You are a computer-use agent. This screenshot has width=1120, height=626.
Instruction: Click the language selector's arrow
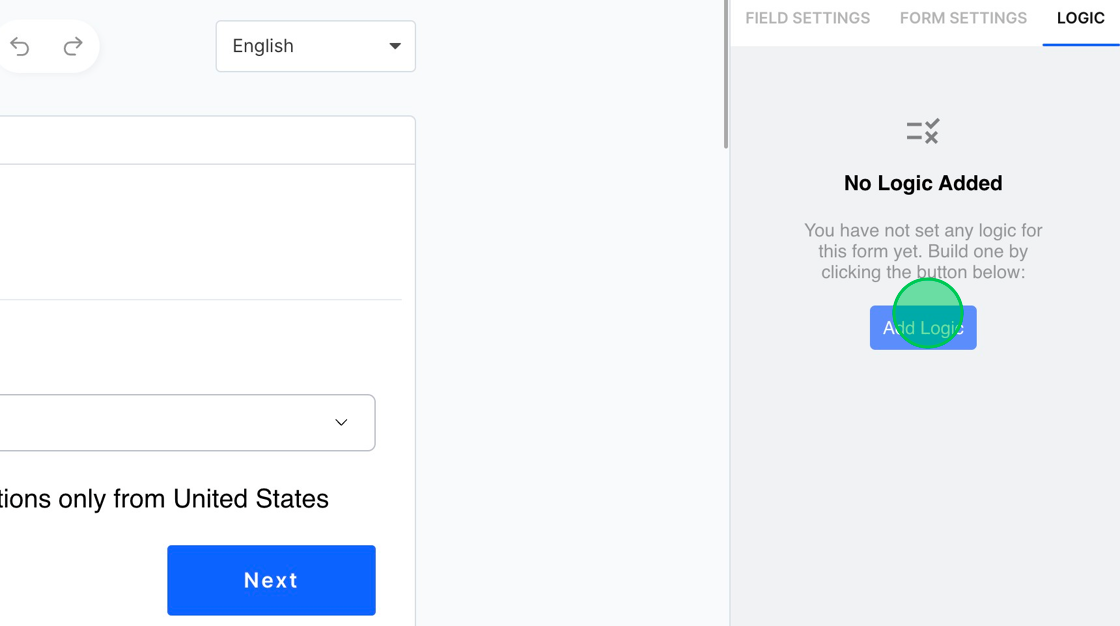(395, 46)
